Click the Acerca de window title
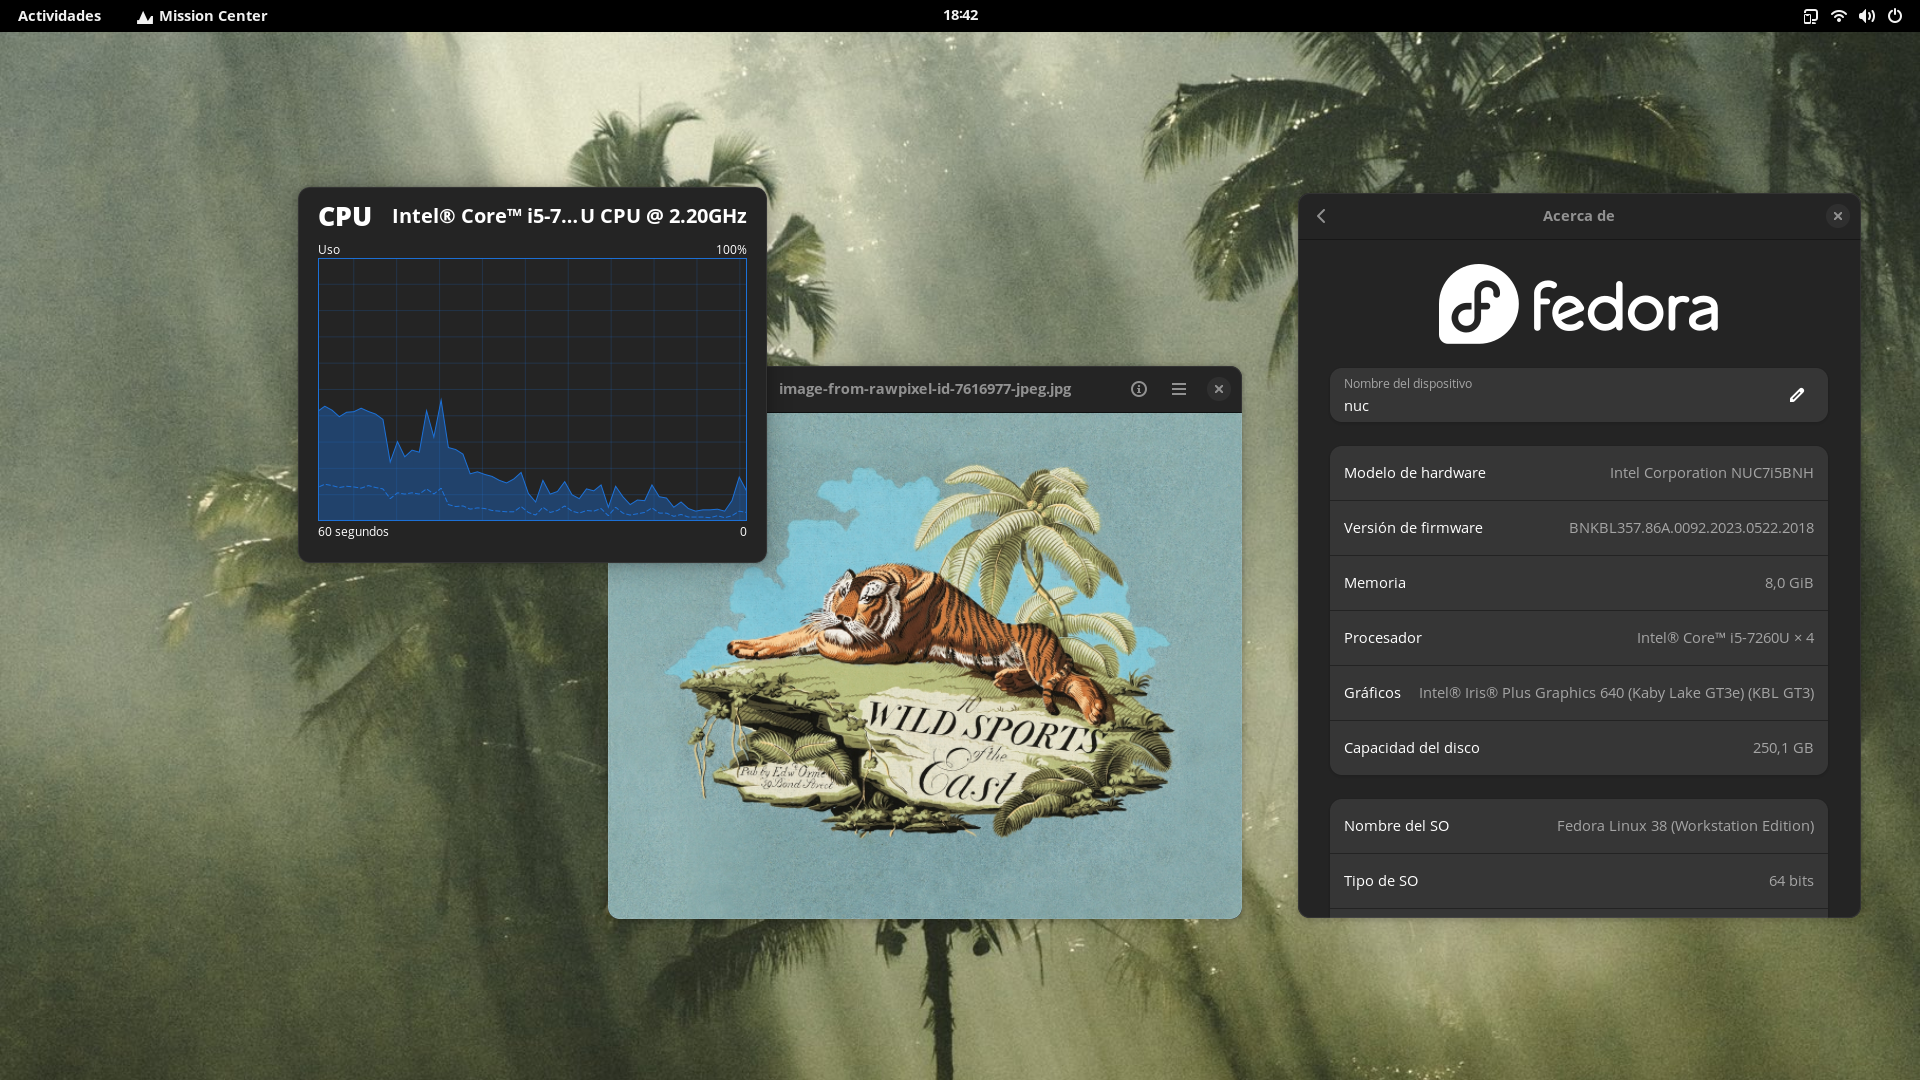 coord(1578,215)
